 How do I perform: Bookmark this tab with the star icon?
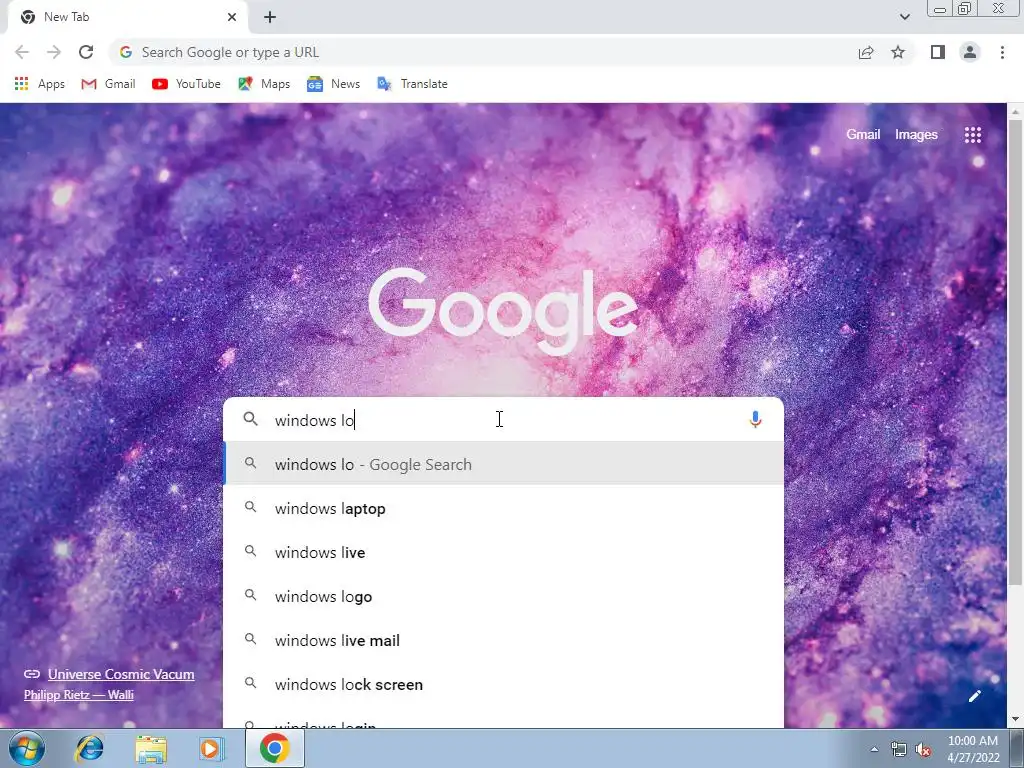(x=898, y=52)
